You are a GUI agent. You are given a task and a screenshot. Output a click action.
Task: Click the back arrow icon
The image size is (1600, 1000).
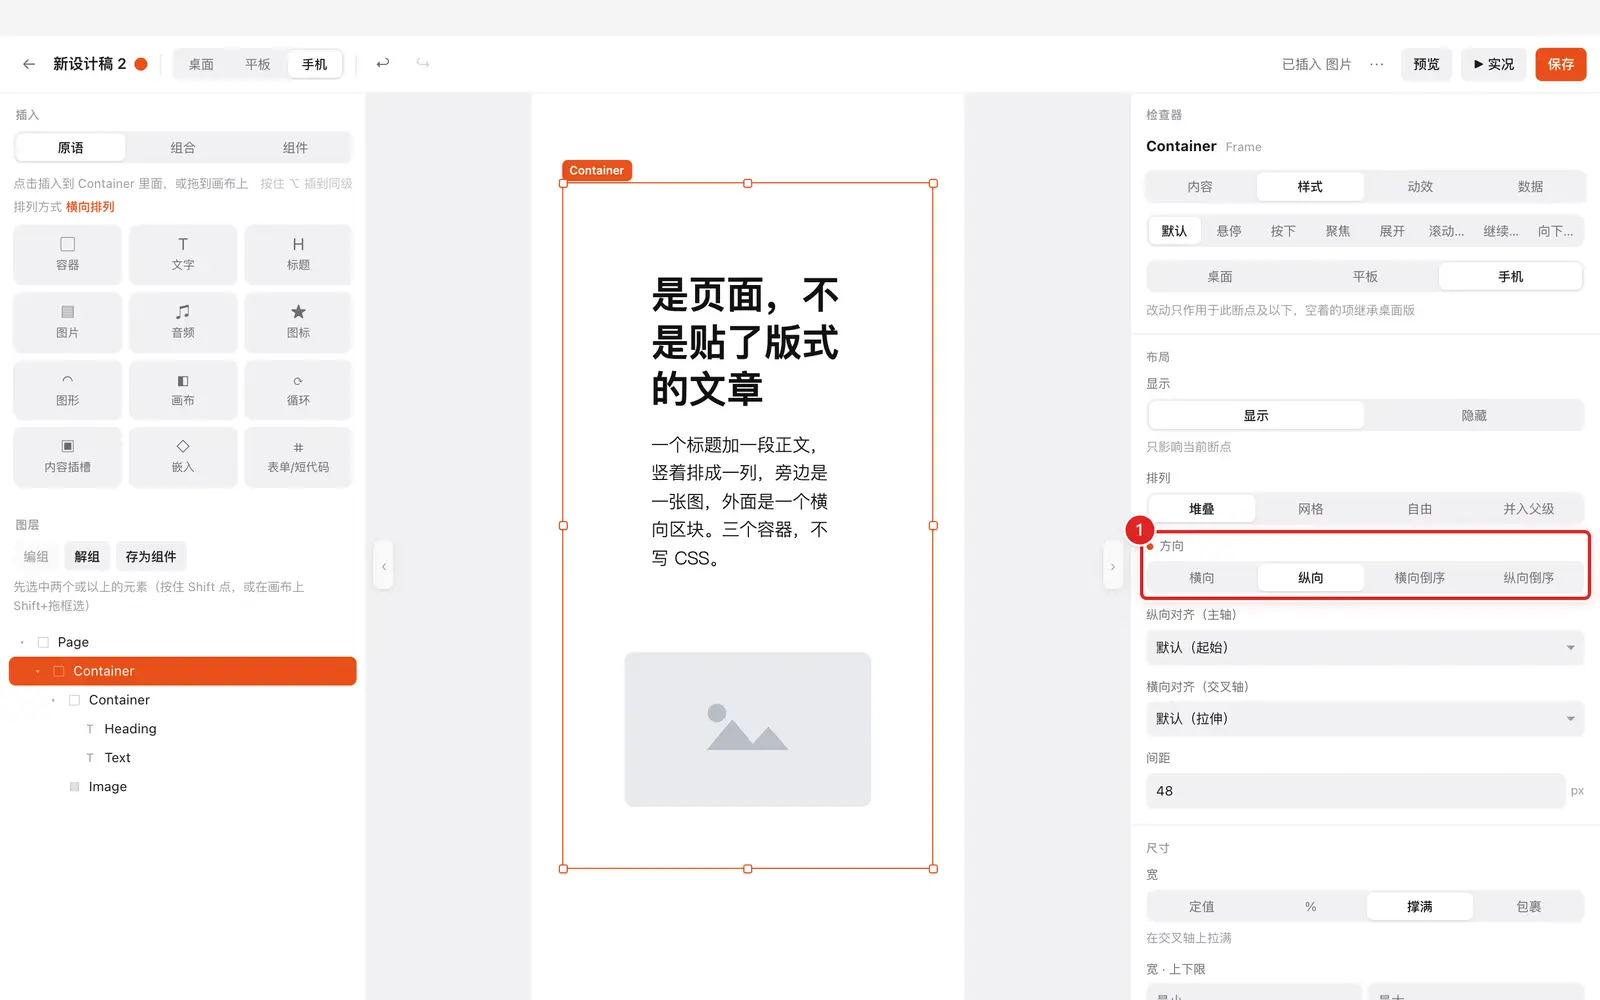[x=29, y=64]
